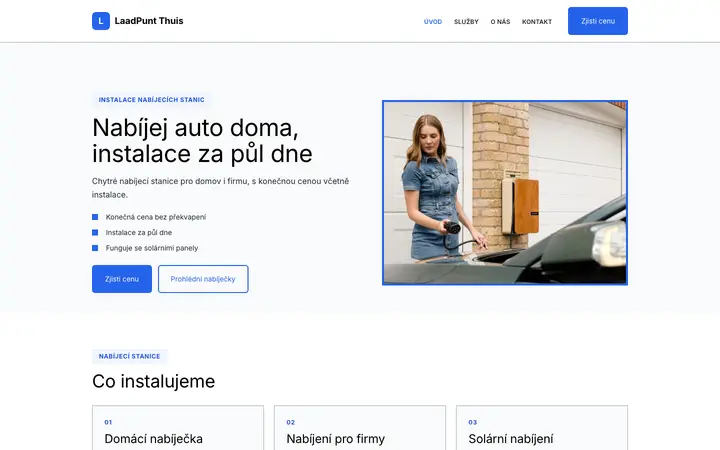
Task: Open the KONTAKT menu item
Action: point(537,22)
